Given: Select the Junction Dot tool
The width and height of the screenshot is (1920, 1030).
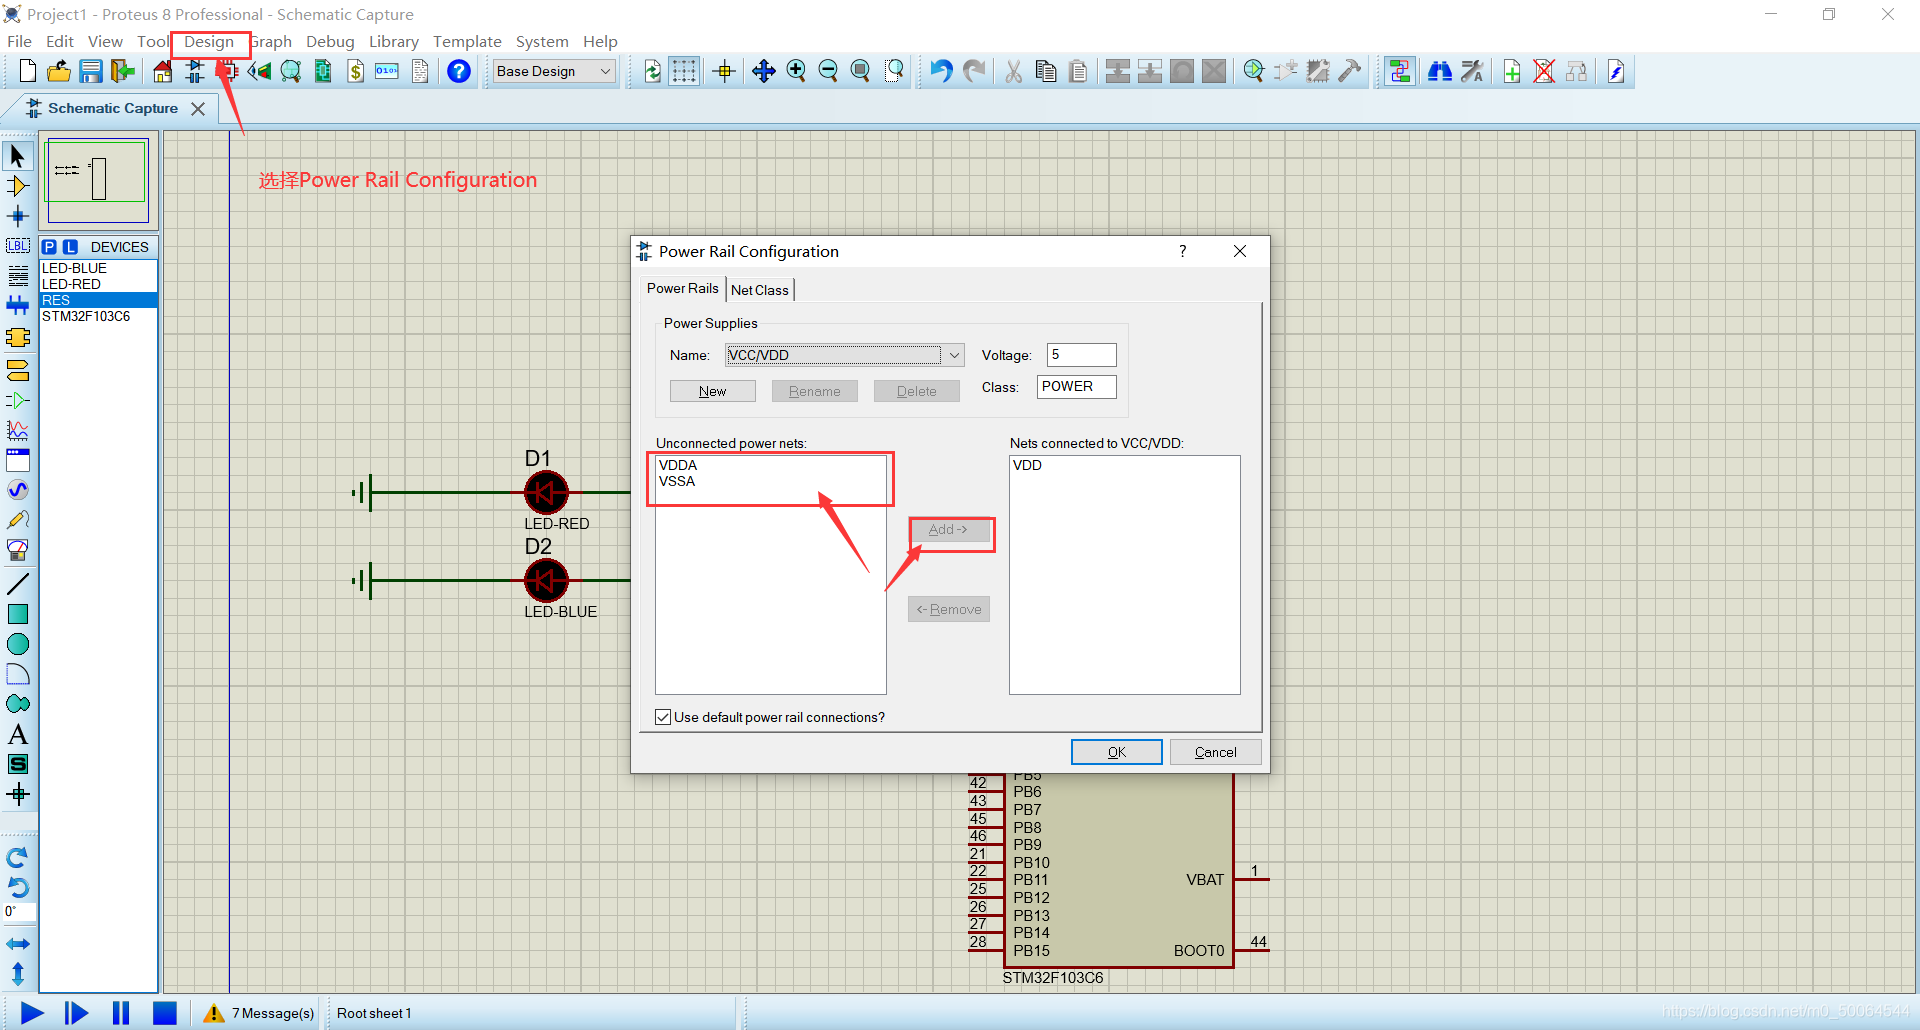Looking at the screenshot, I should [x=18, y=216].
